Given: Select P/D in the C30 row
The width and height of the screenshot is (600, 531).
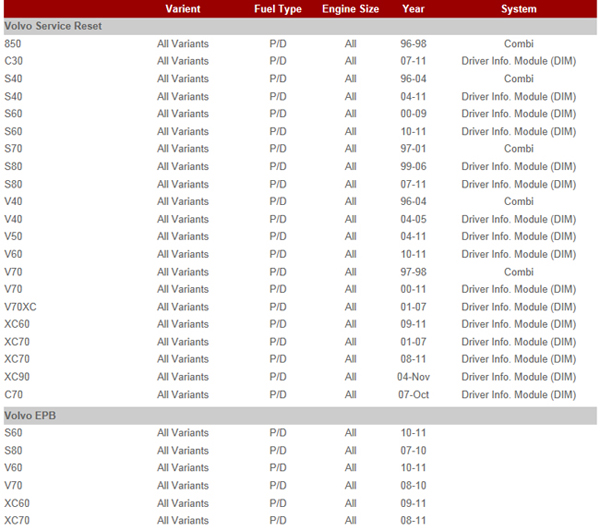Looking at the screenshot, I should click(278, 61).
